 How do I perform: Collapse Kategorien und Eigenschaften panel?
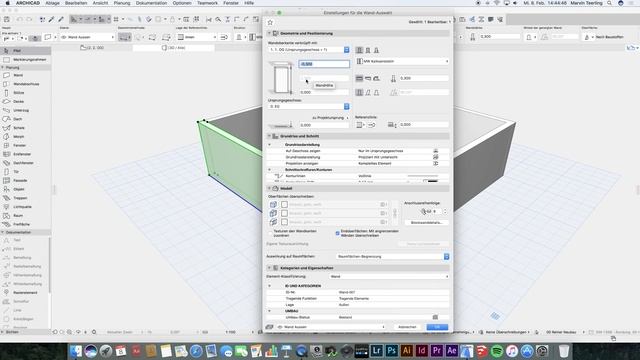coord(269,268)
